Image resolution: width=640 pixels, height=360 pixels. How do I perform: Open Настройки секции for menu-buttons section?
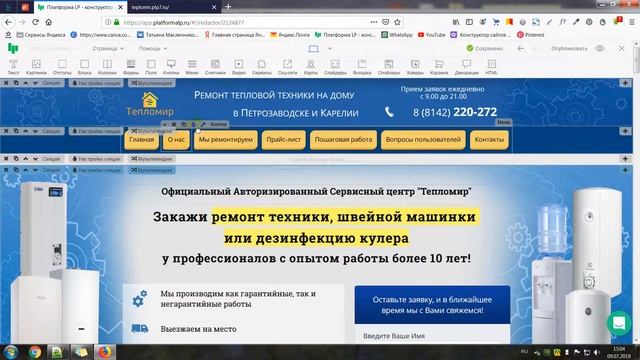(97, 131)
